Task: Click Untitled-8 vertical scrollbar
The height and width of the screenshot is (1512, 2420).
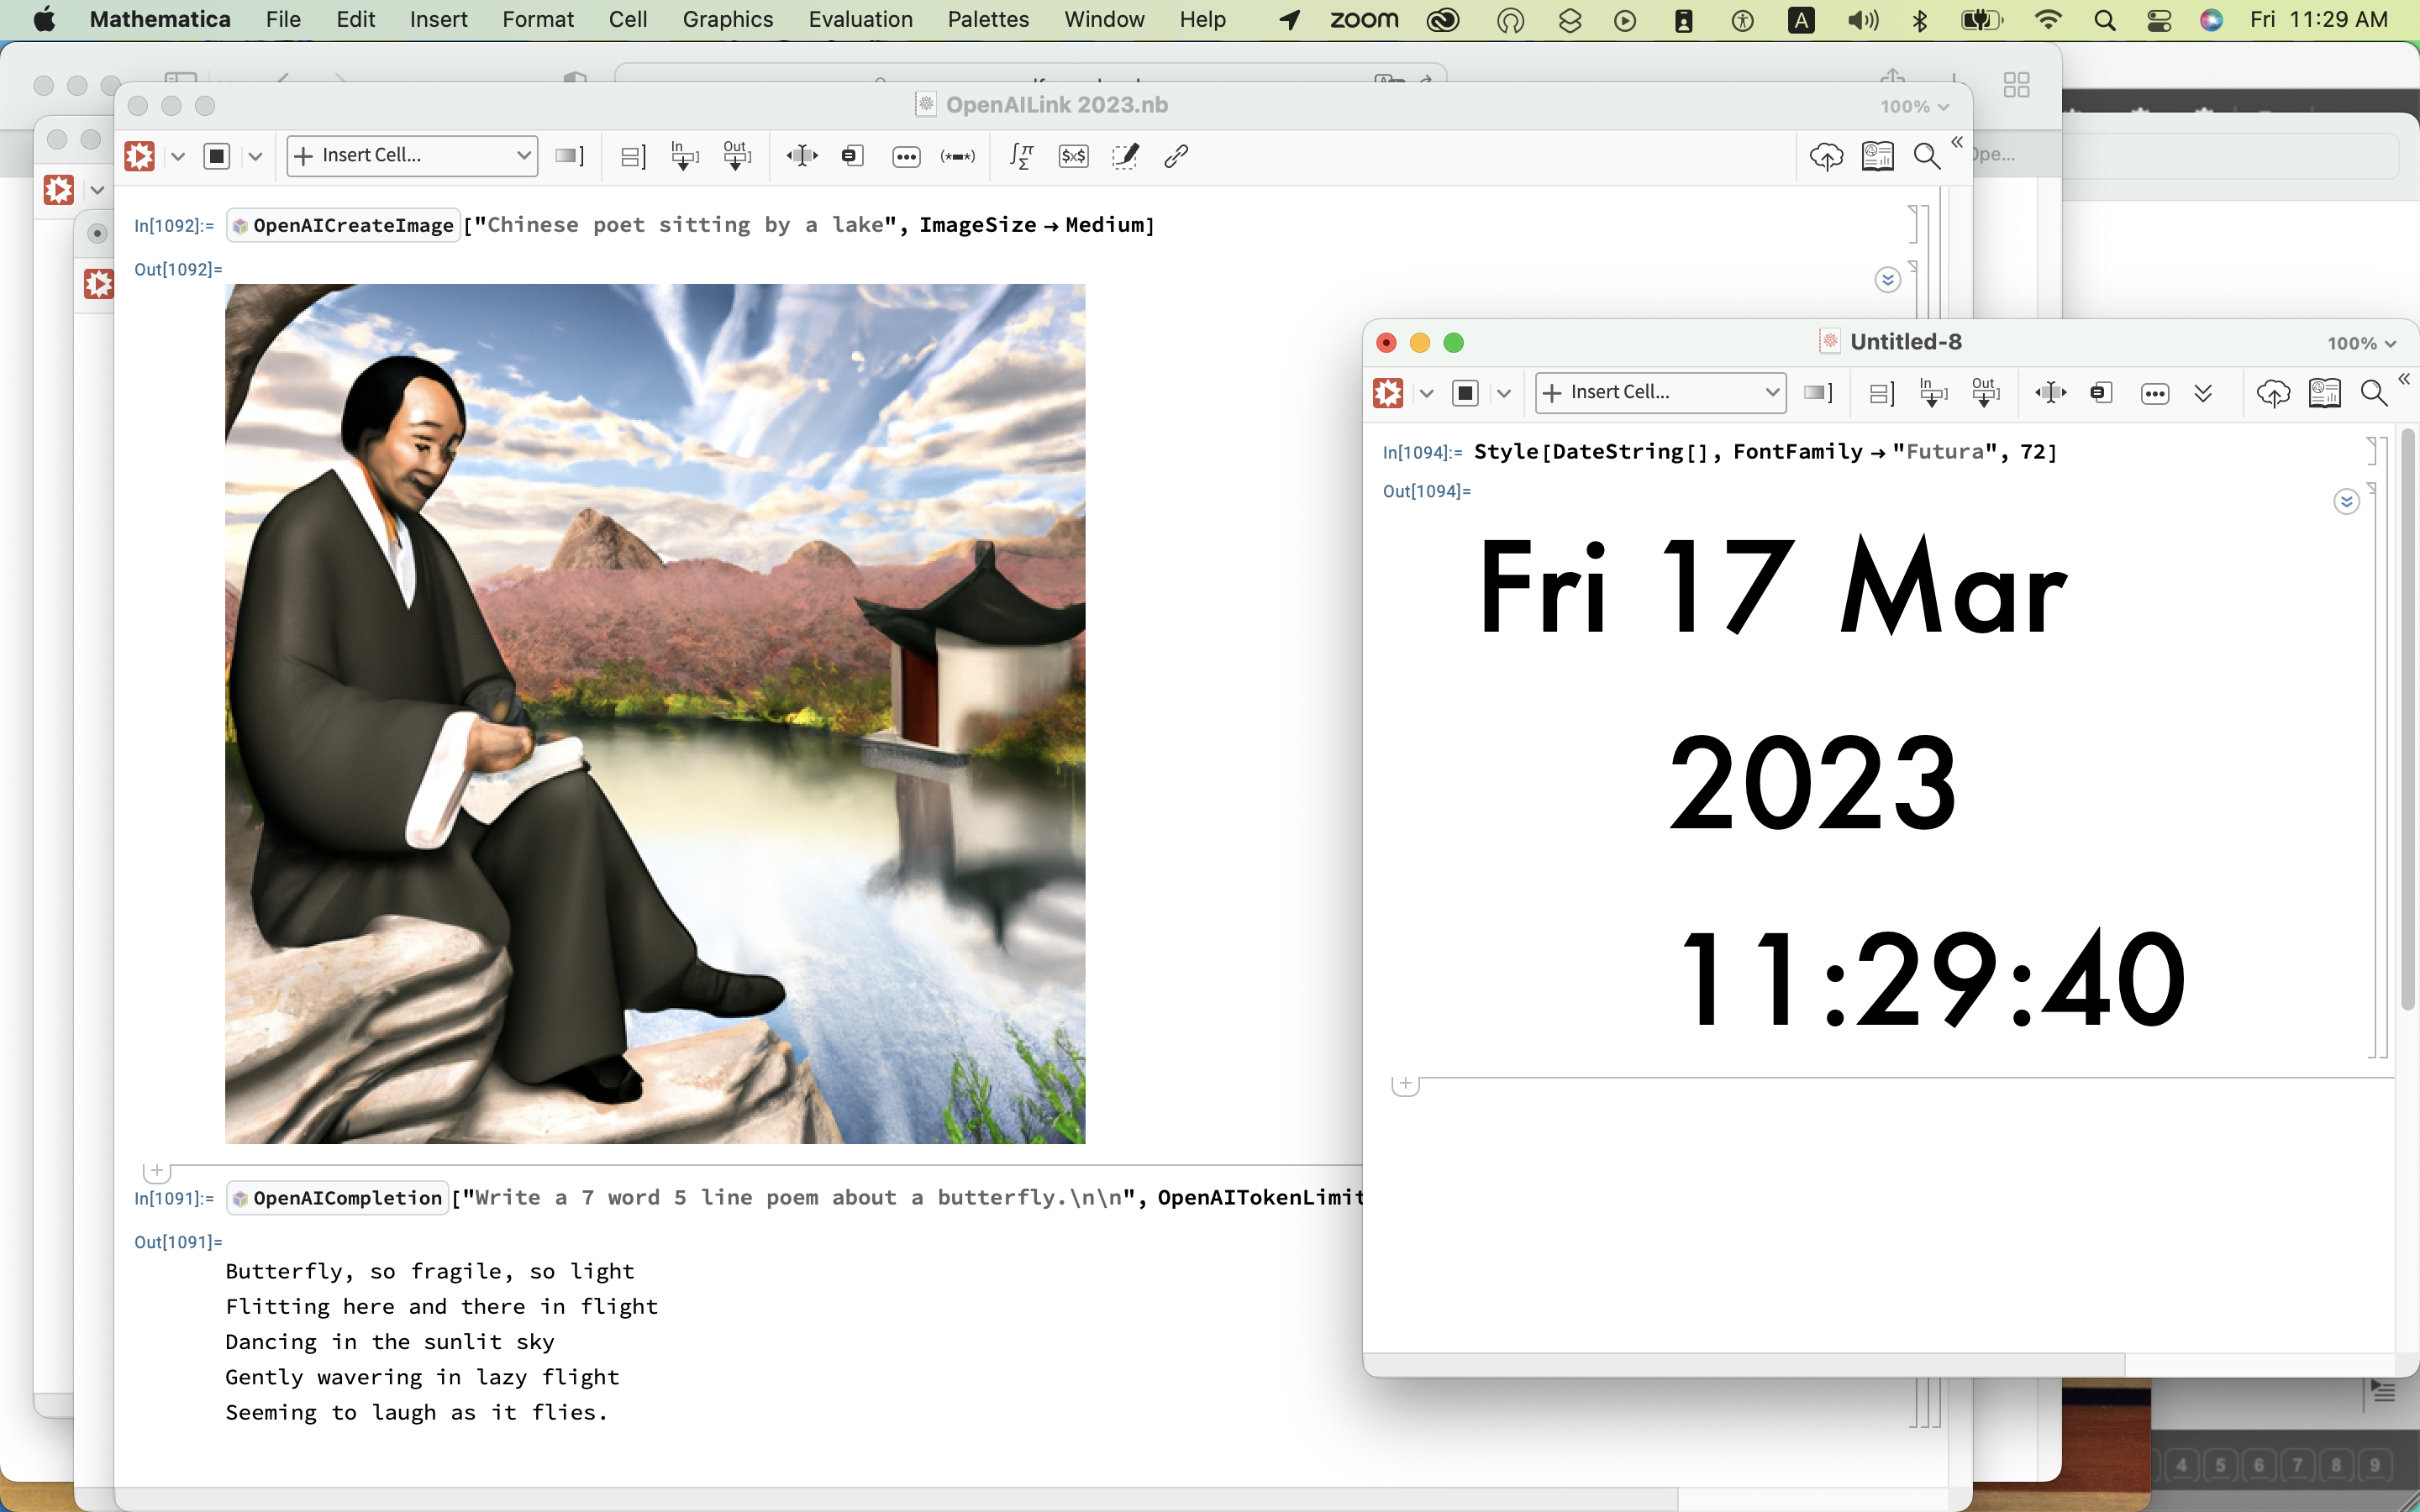Action: (x=2408, y=720)
